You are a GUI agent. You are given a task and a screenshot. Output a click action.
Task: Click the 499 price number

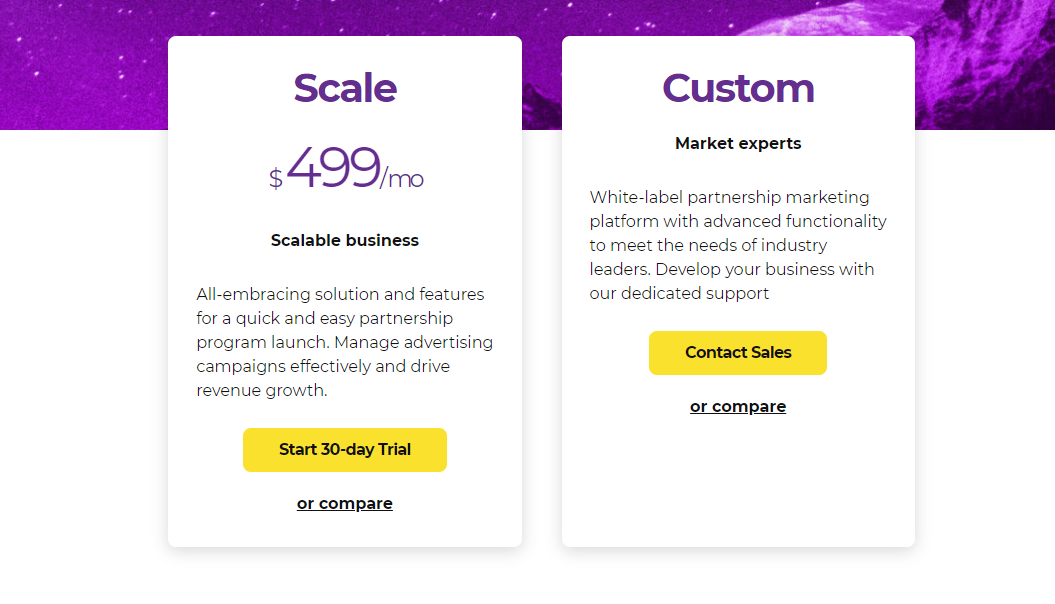click(334, 167)
